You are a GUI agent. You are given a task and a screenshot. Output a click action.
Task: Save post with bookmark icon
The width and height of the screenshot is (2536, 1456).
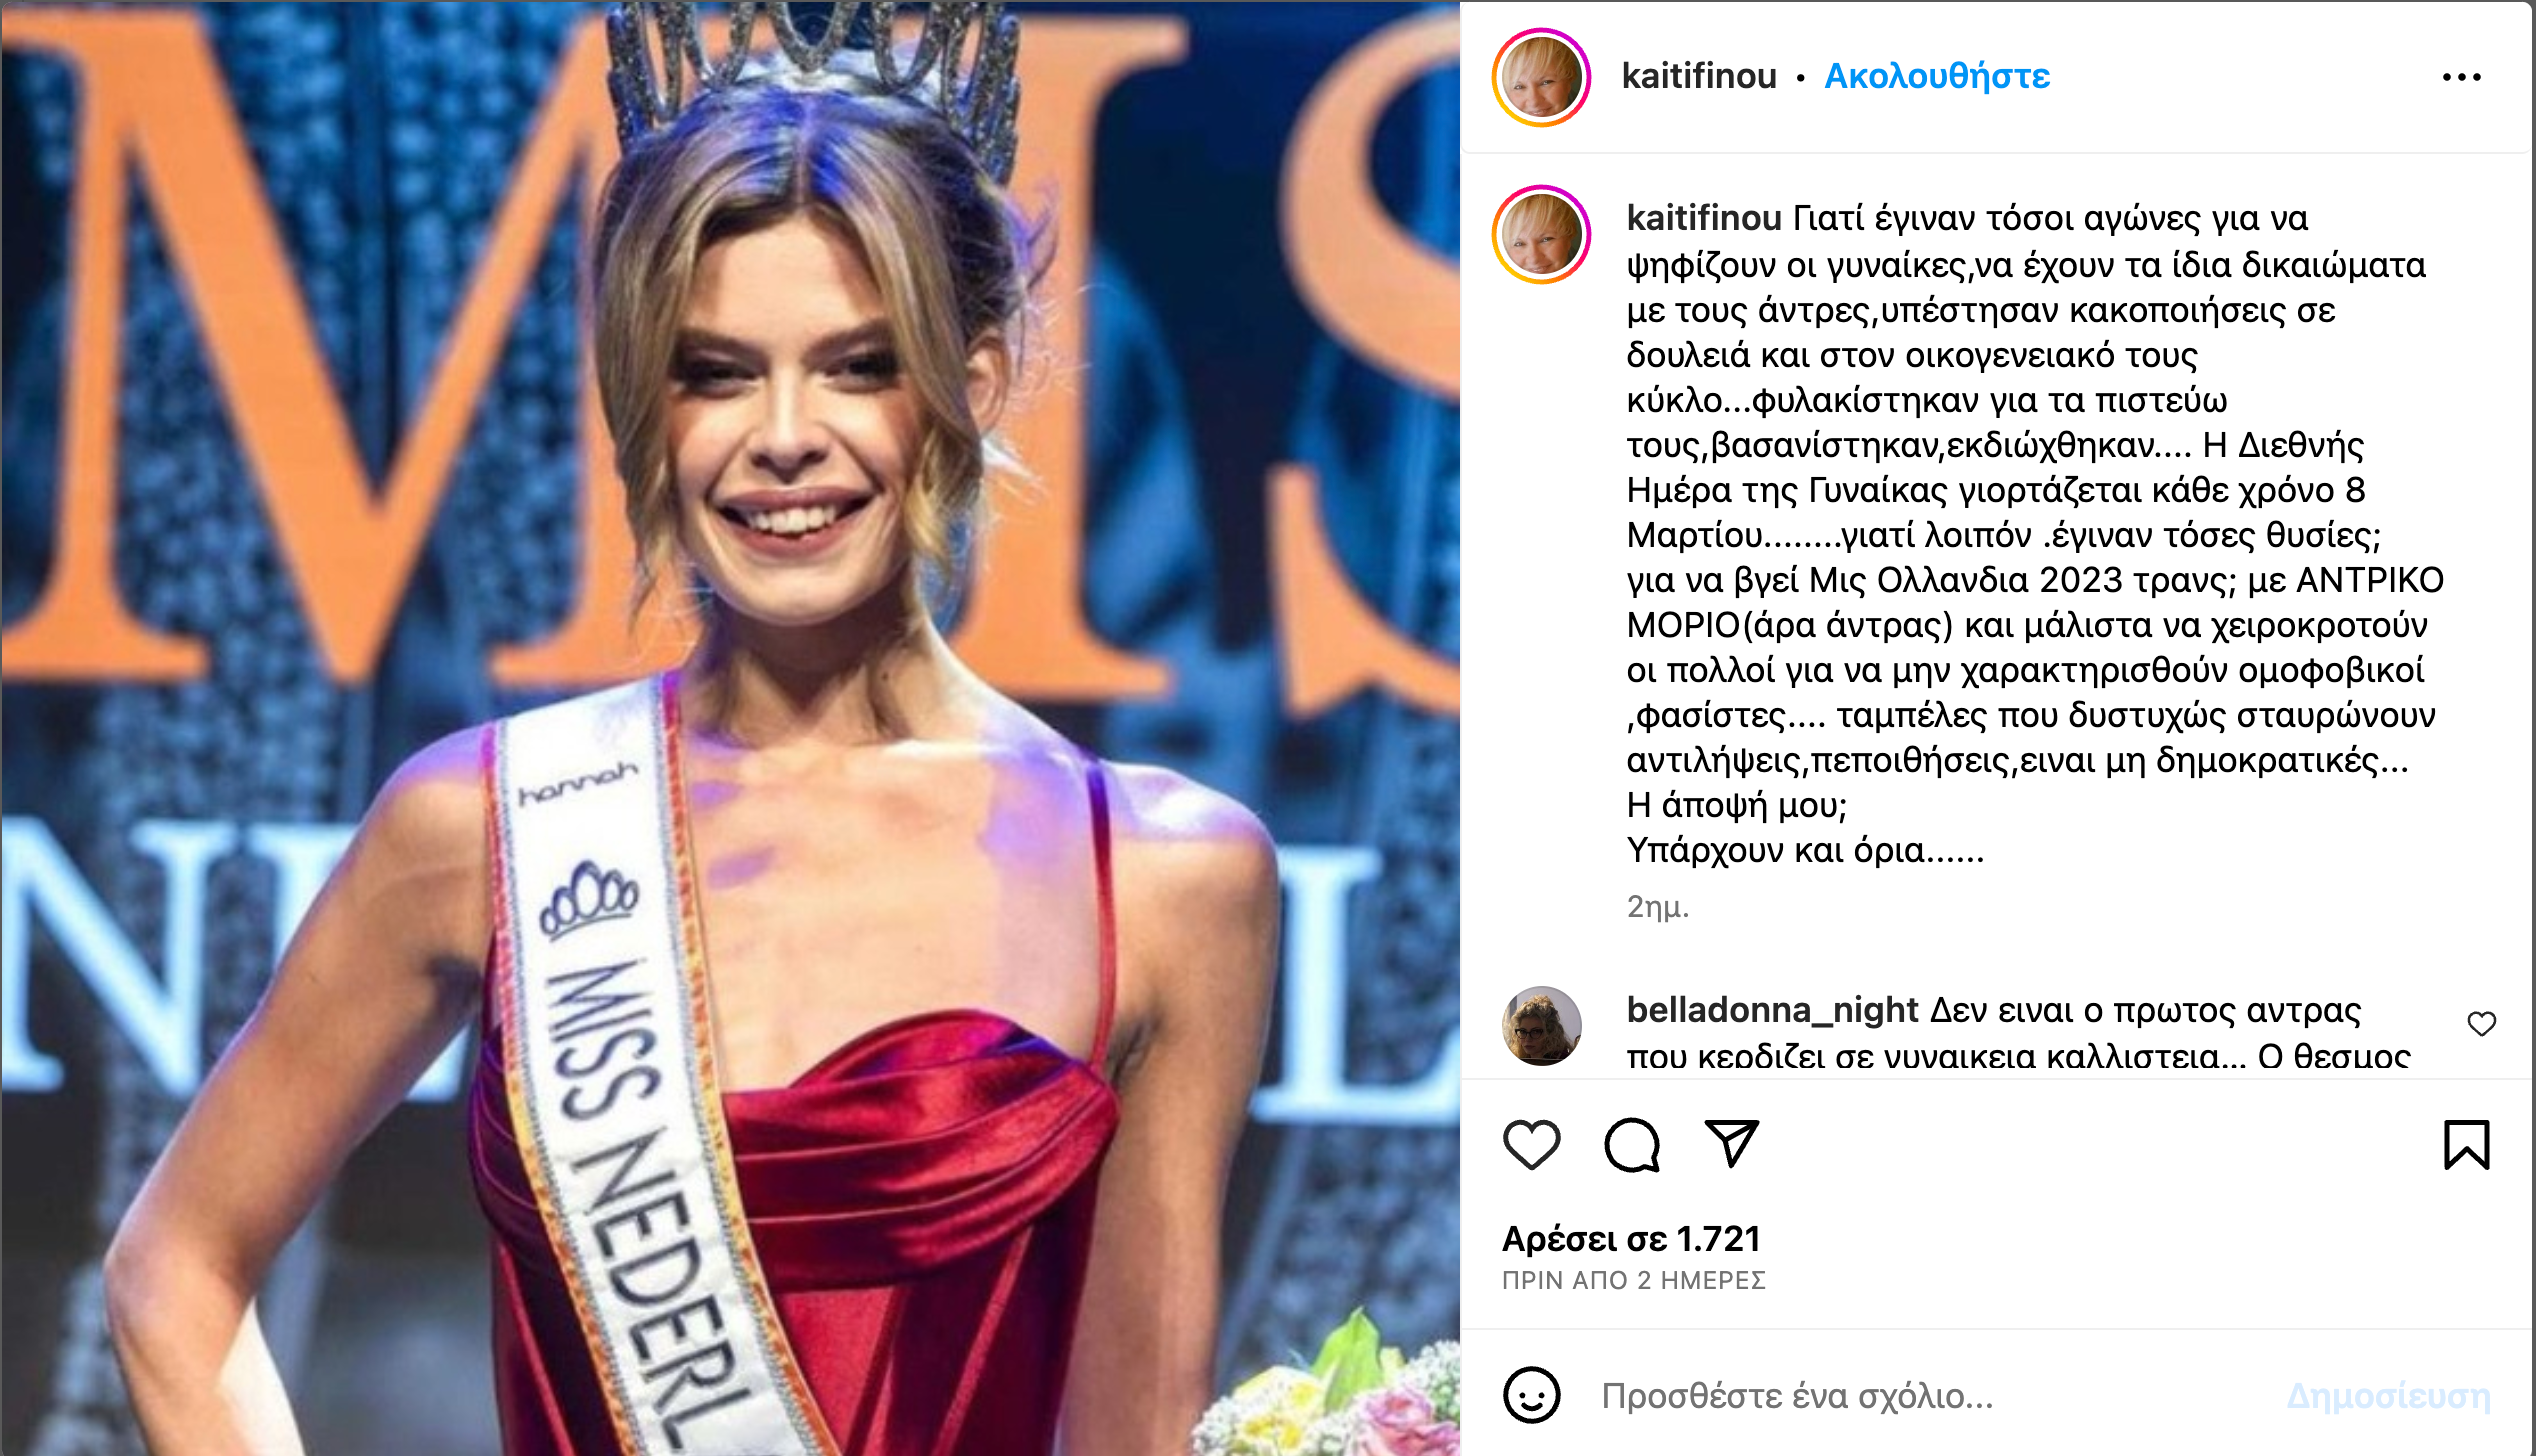(x=2466, y=1144)
